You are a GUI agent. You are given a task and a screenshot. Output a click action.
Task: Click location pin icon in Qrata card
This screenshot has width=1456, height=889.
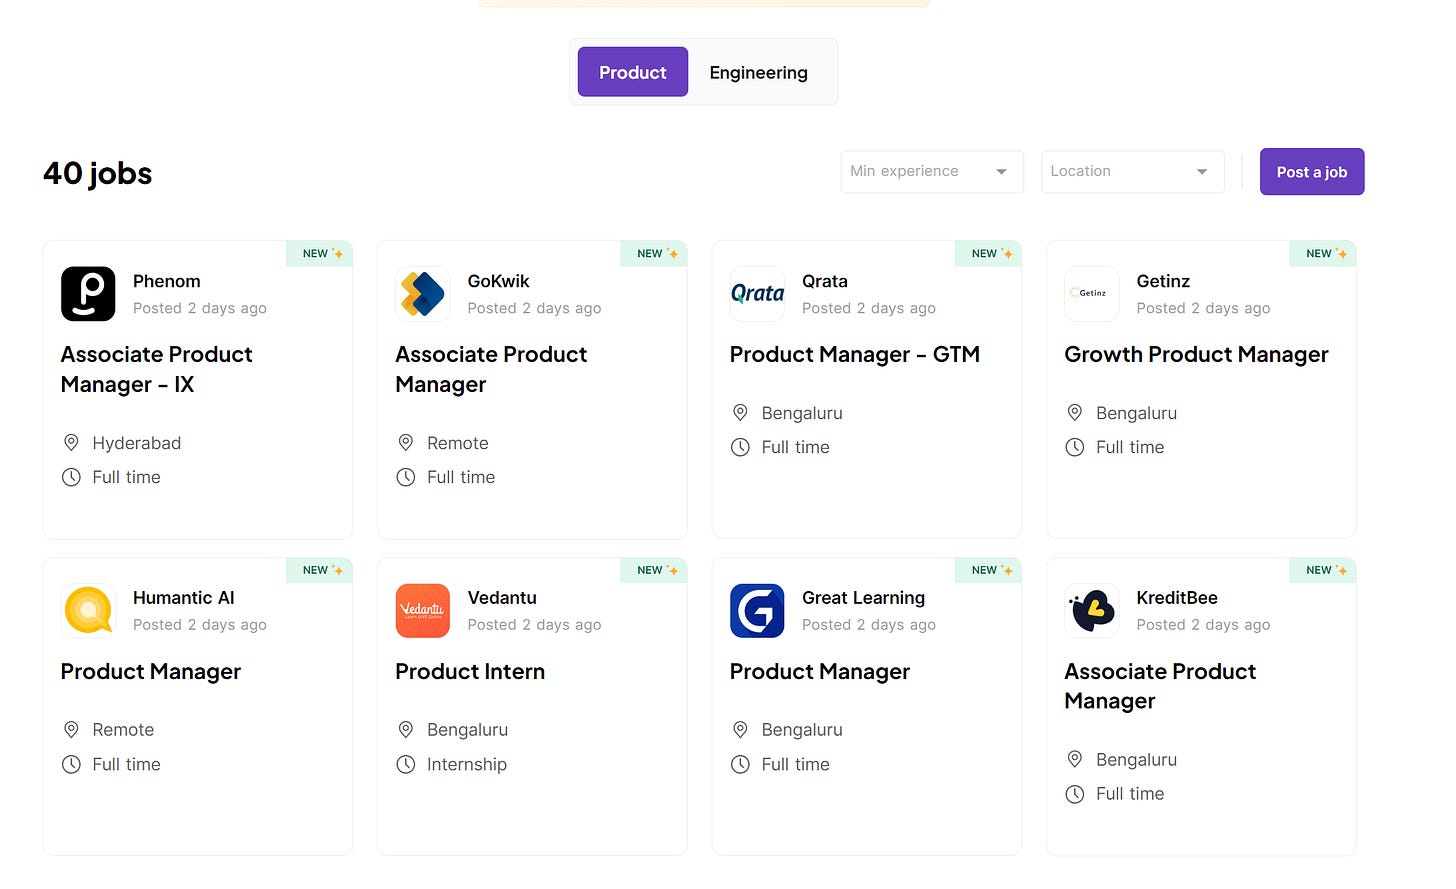pyautogui.click(x=740, y=412)
